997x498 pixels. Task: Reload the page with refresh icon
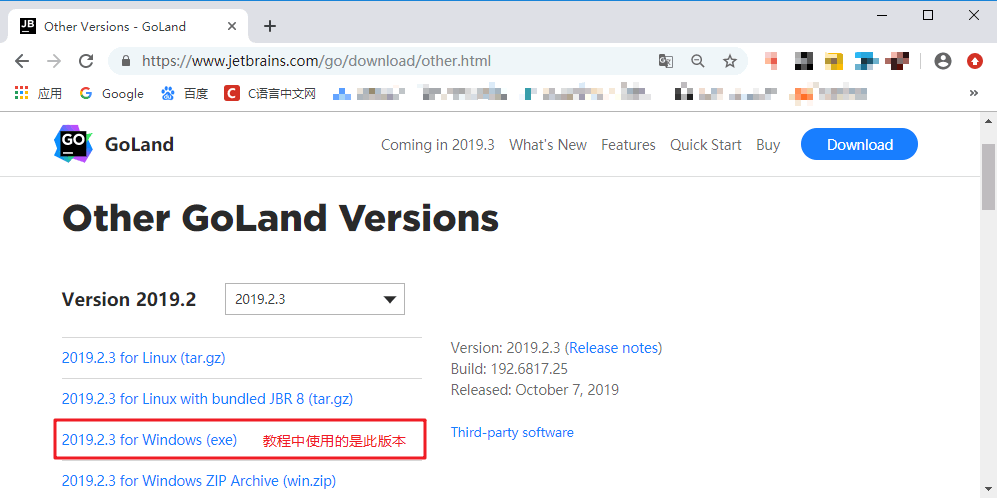pos(86,61)
